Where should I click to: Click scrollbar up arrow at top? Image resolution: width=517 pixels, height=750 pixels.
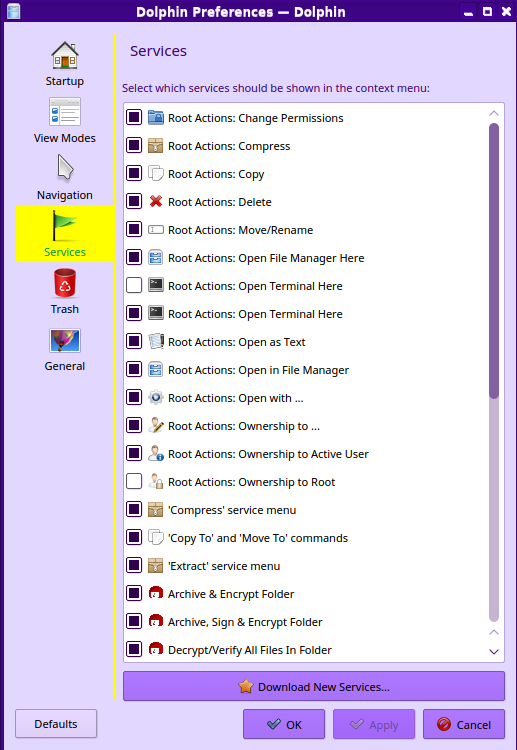click(x=494, y=113)
